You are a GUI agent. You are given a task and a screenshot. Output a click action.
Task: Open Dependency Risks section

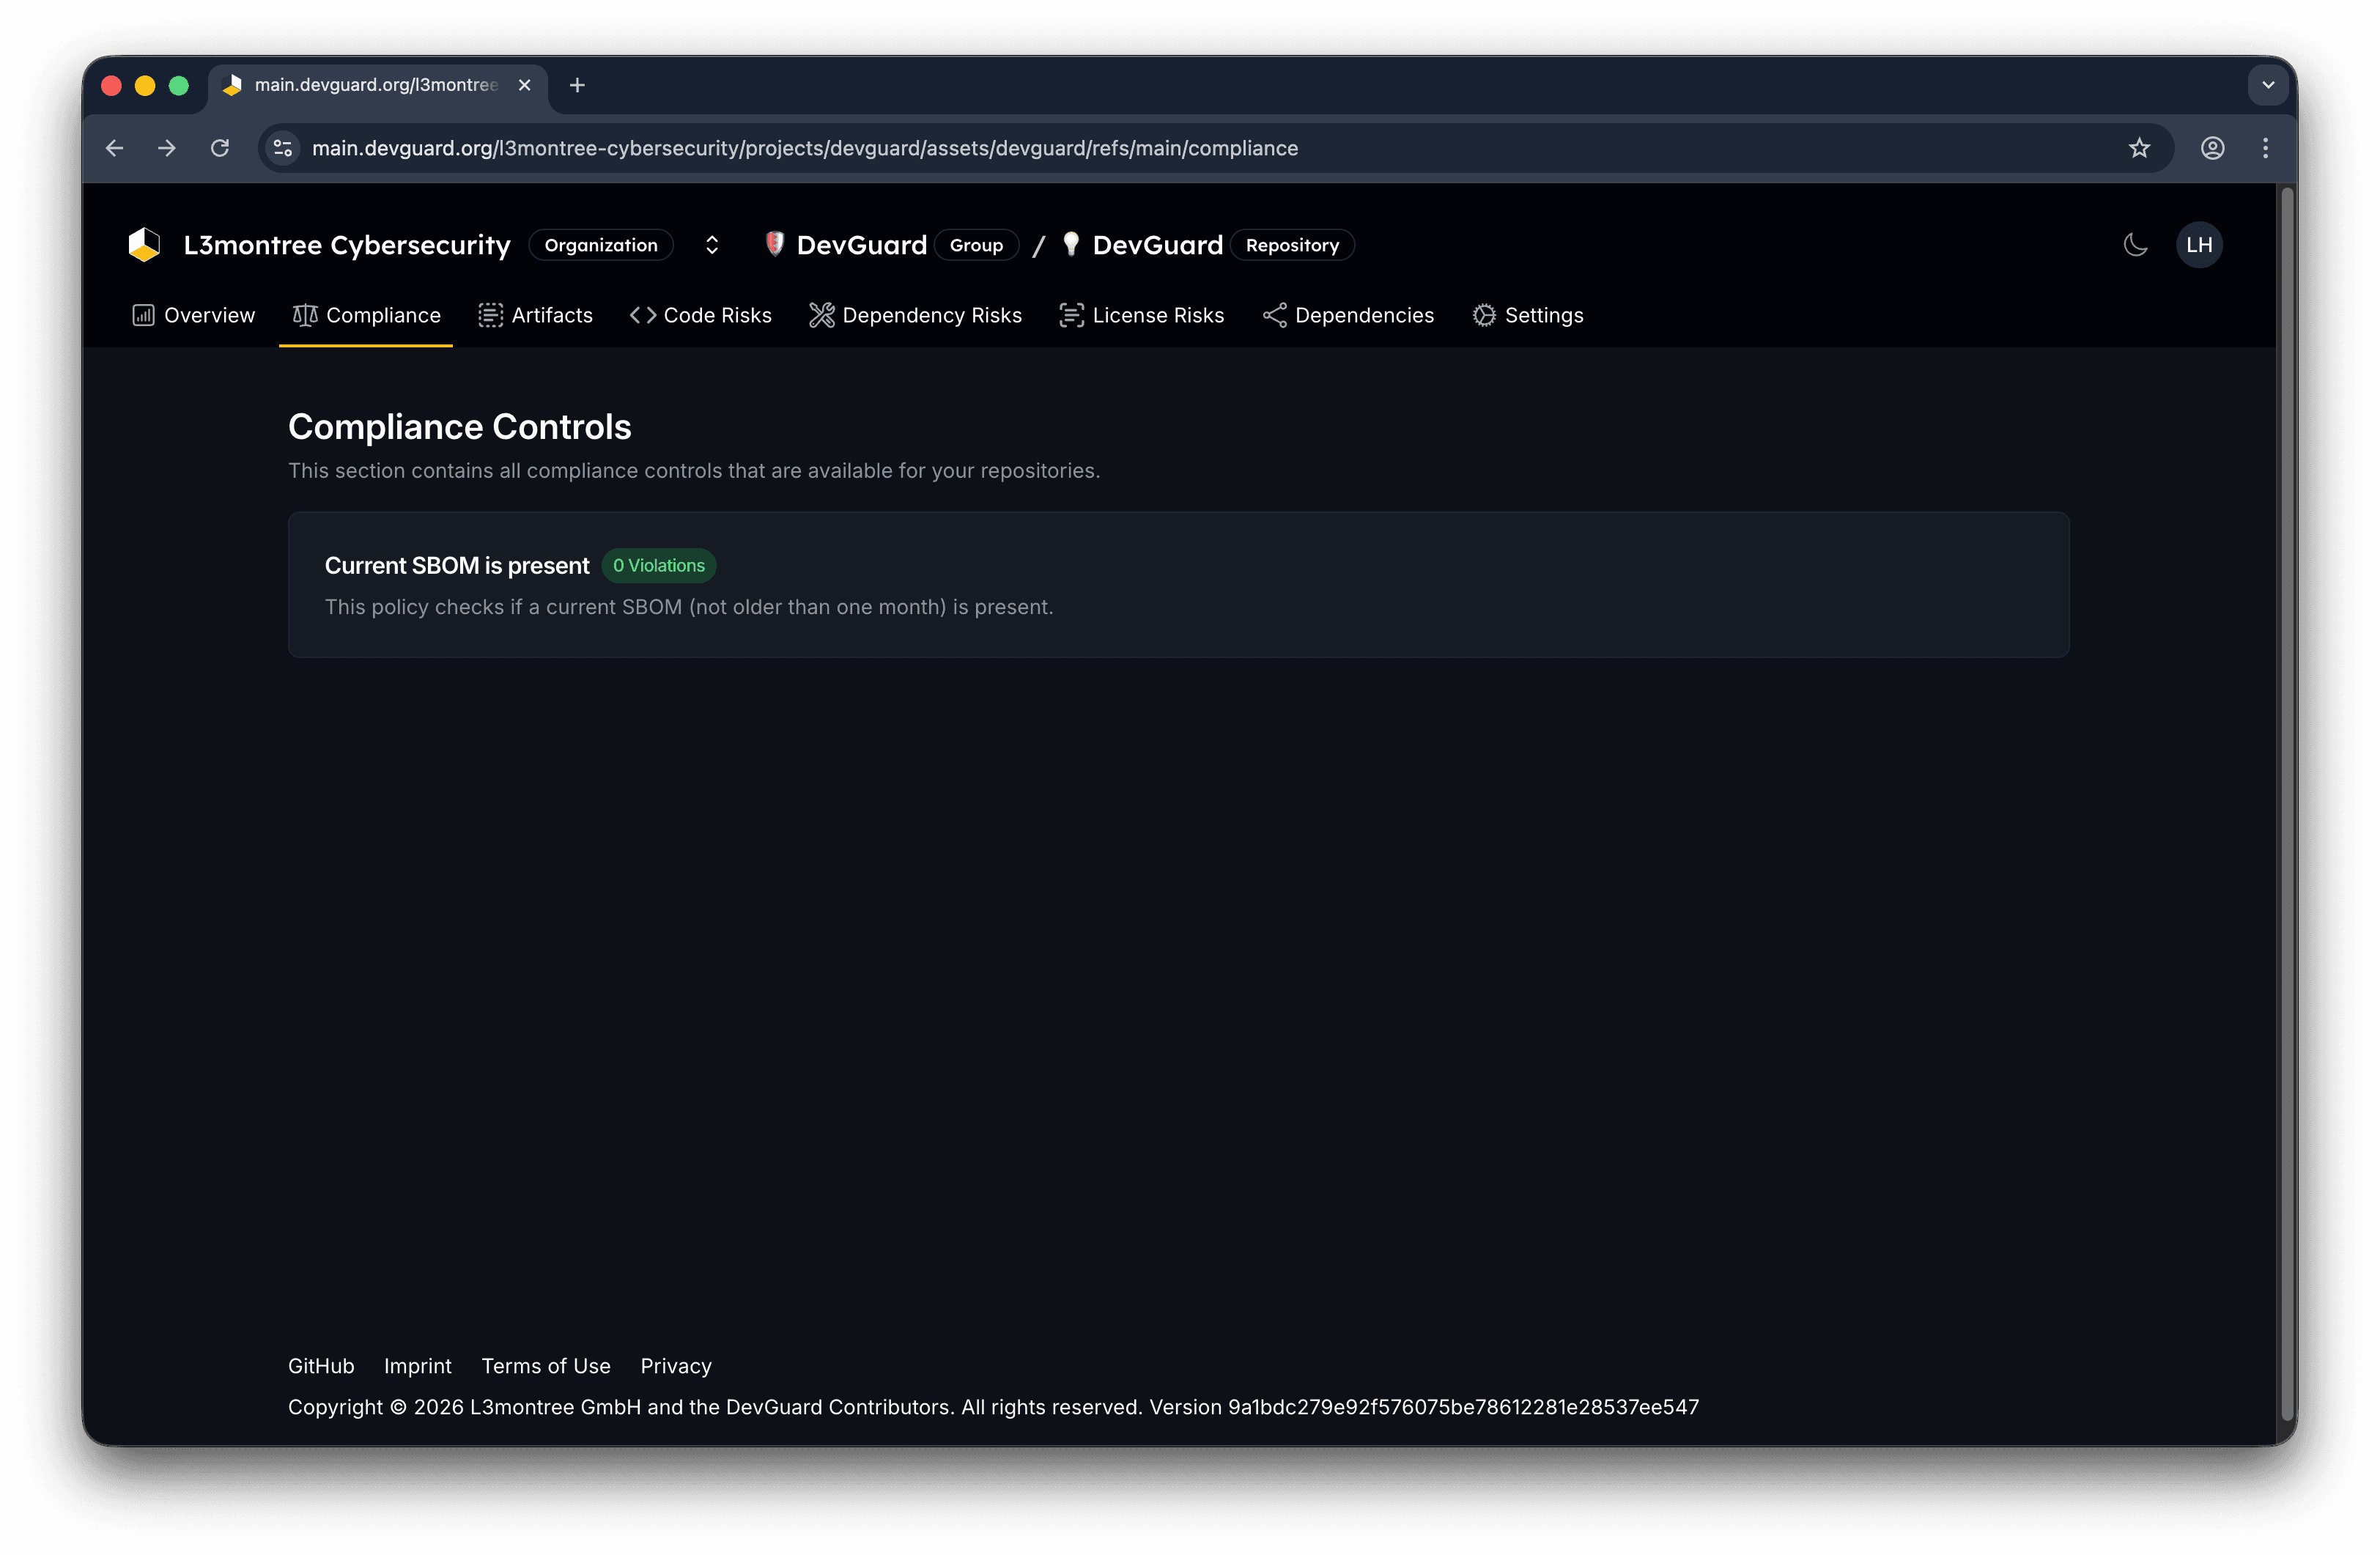(915, 315)
